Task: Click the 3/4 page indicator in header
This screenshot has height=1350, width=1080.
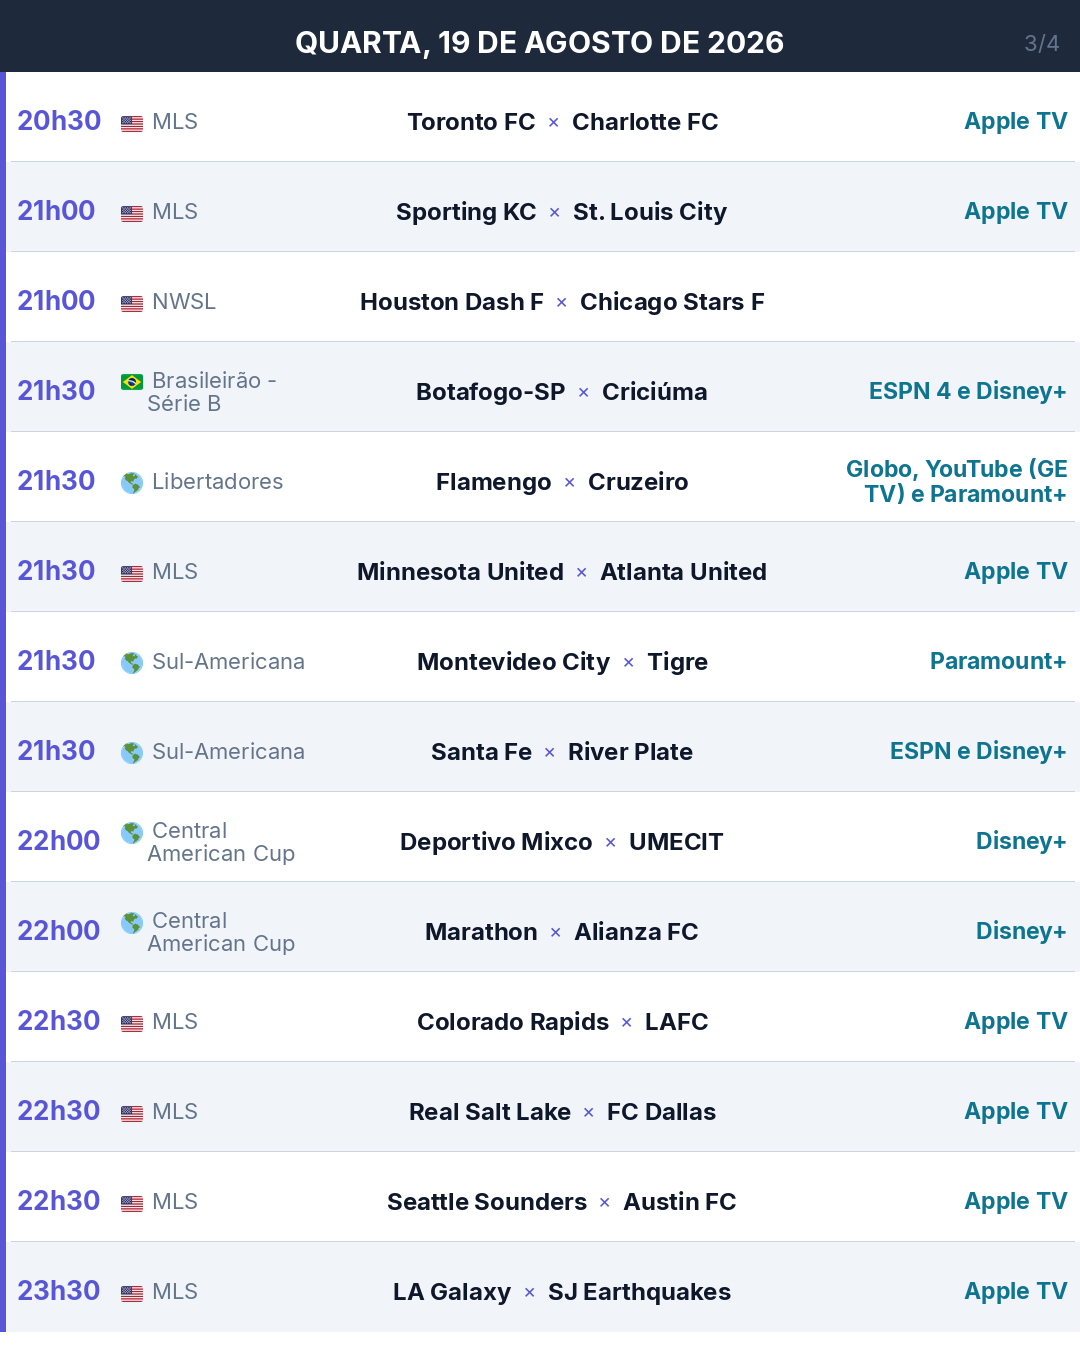Action: (x=1041, y=43)
